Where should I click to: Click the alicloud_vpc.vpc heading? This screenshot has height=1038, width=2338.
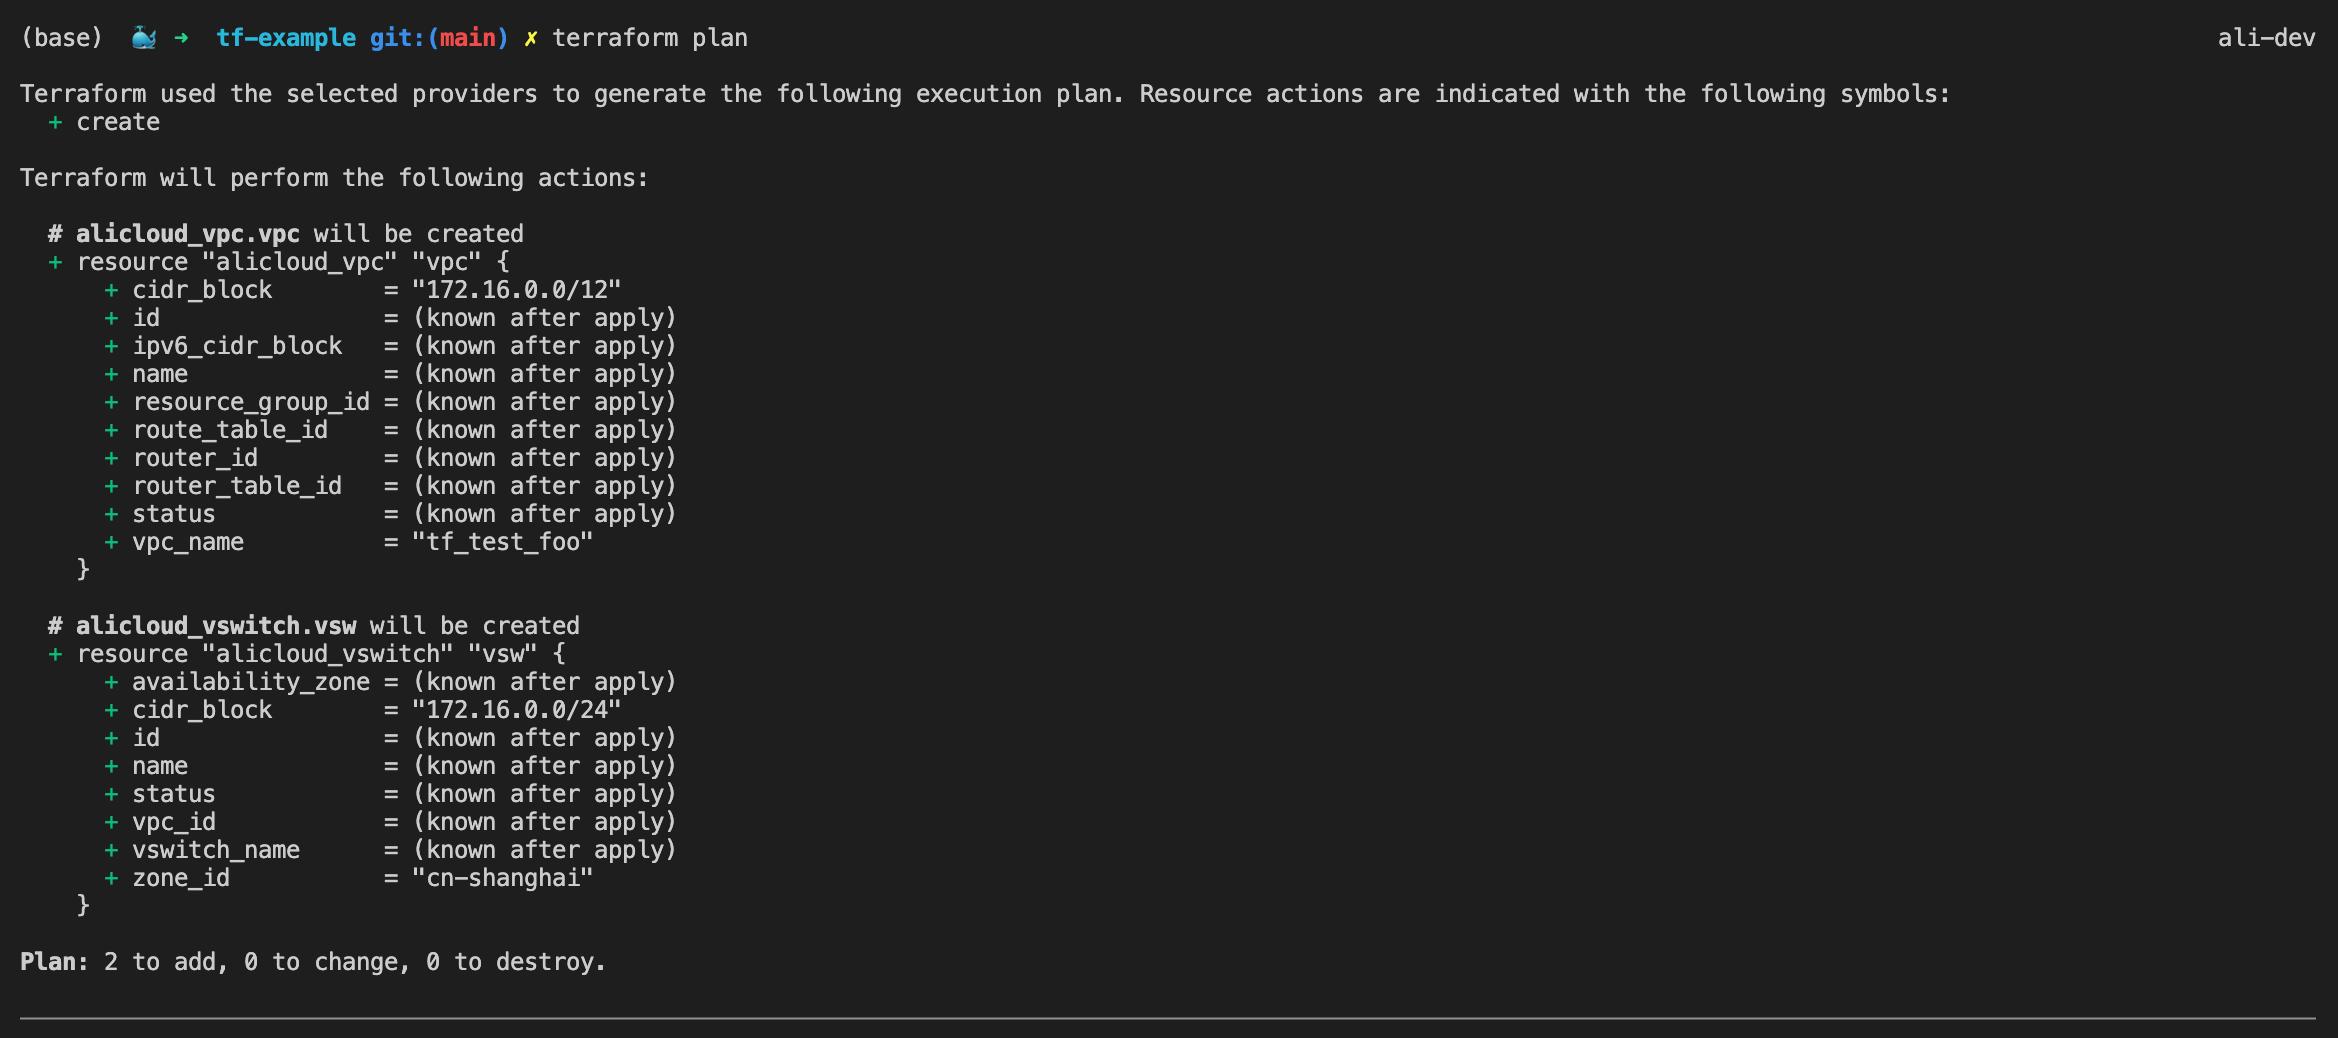point(188,234)
